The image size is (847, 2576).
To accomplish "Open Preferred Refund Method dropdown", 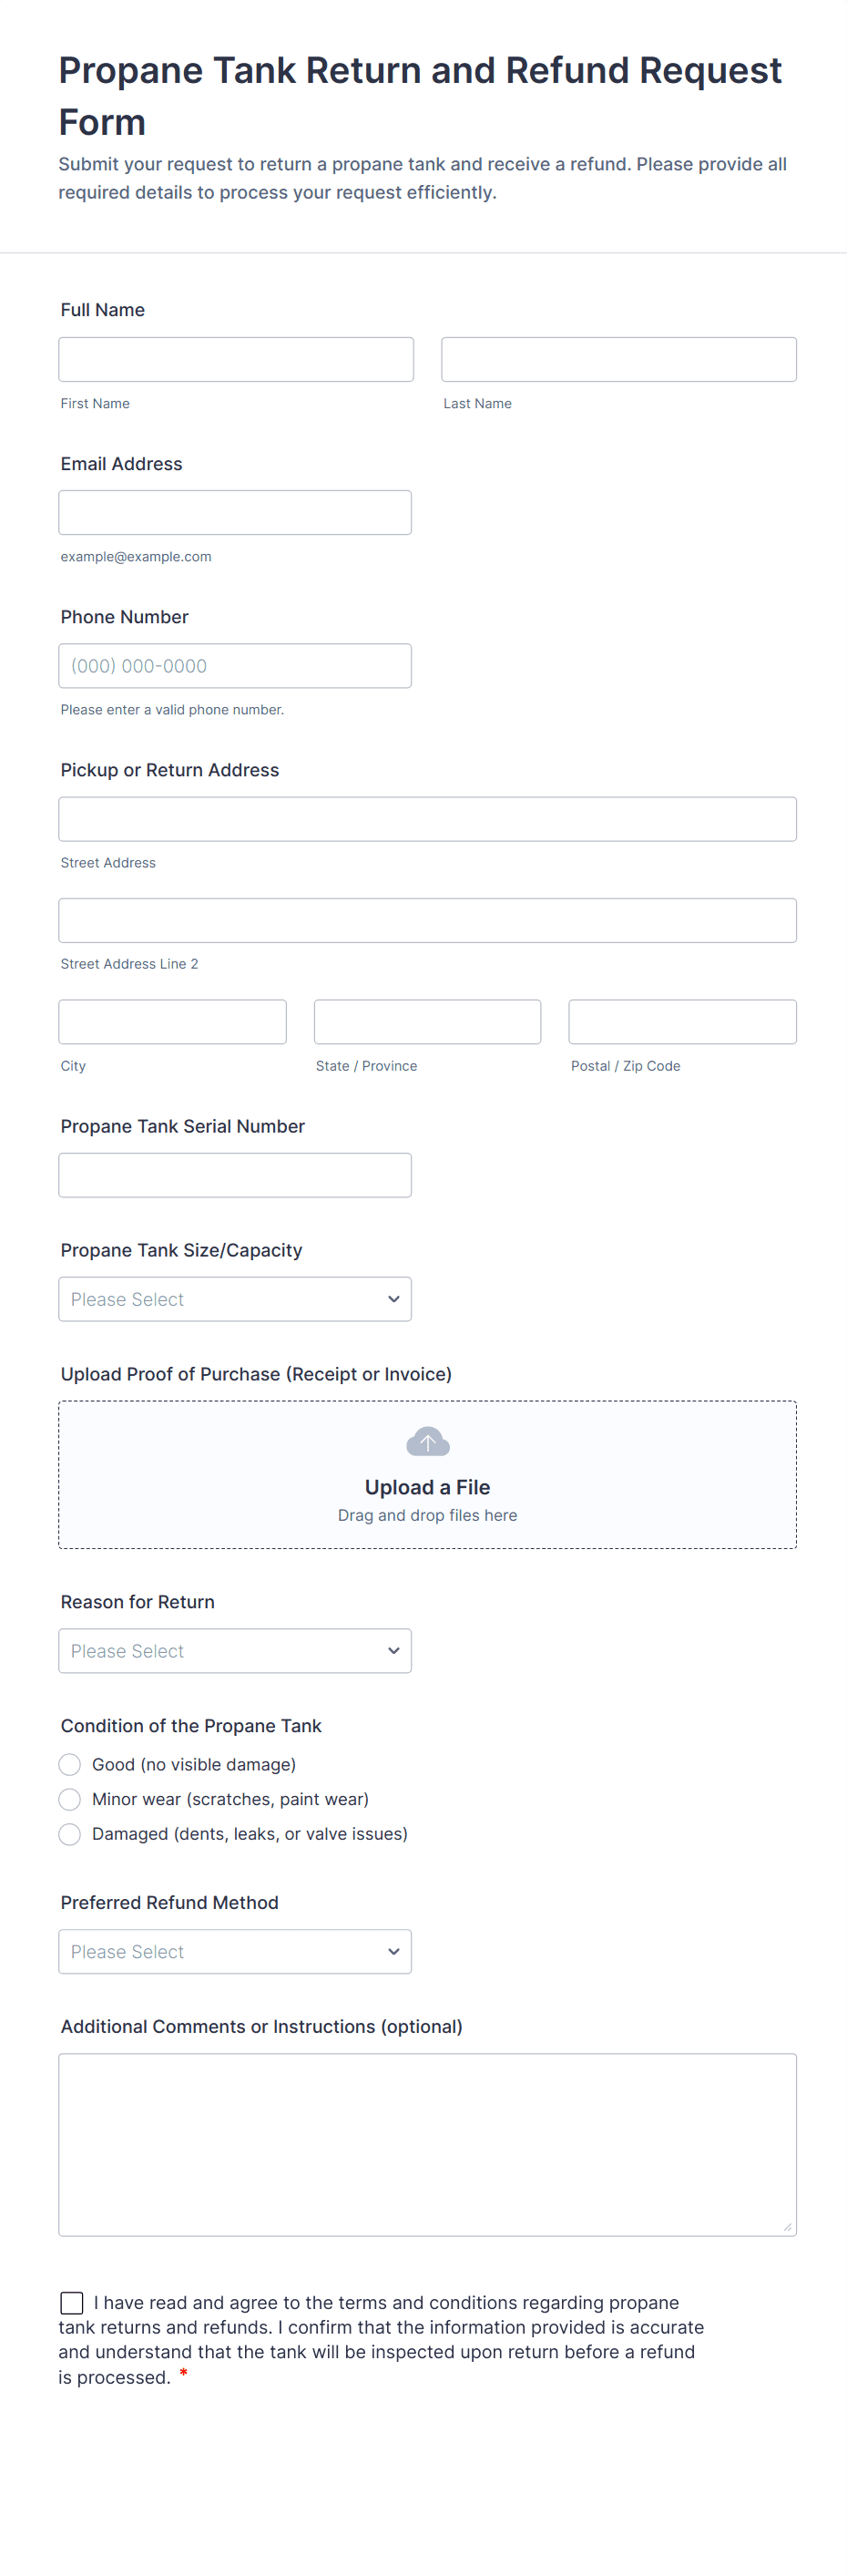I will point(235,1952).
